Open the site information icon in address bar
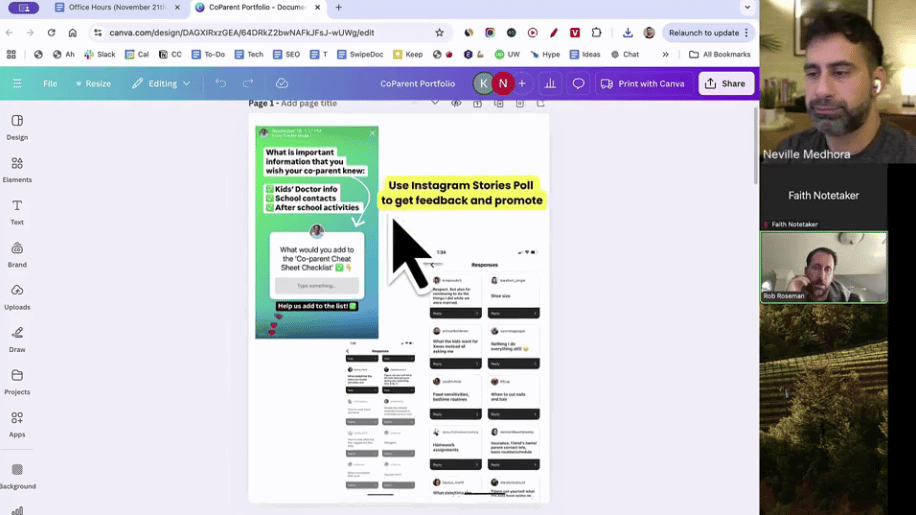The width and height of the screenshot is (916, 515). pyautogui.click(x=98, y=33)
